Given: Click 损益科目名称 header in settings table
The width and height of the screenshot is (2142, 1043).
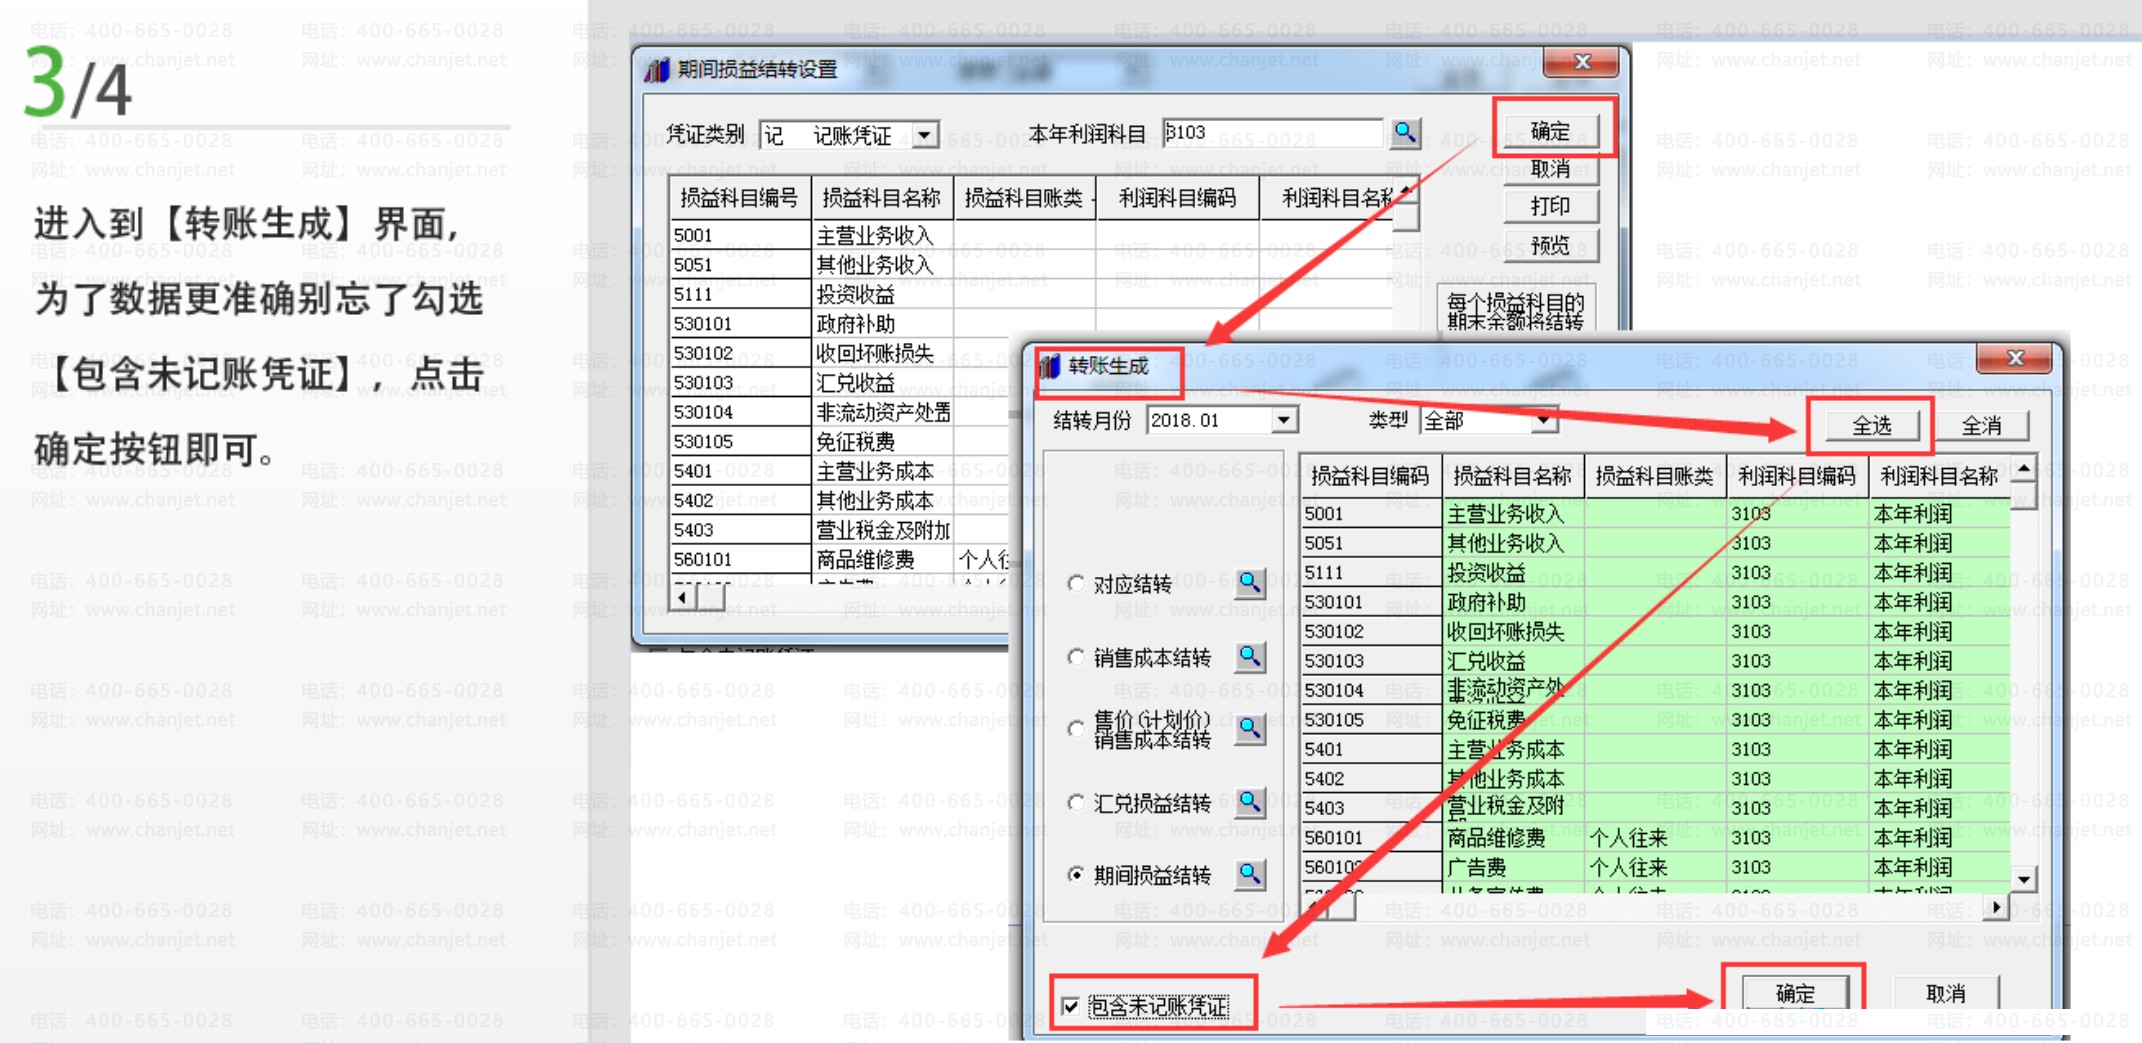Looking at the screenshot, I should coord(882,198).
